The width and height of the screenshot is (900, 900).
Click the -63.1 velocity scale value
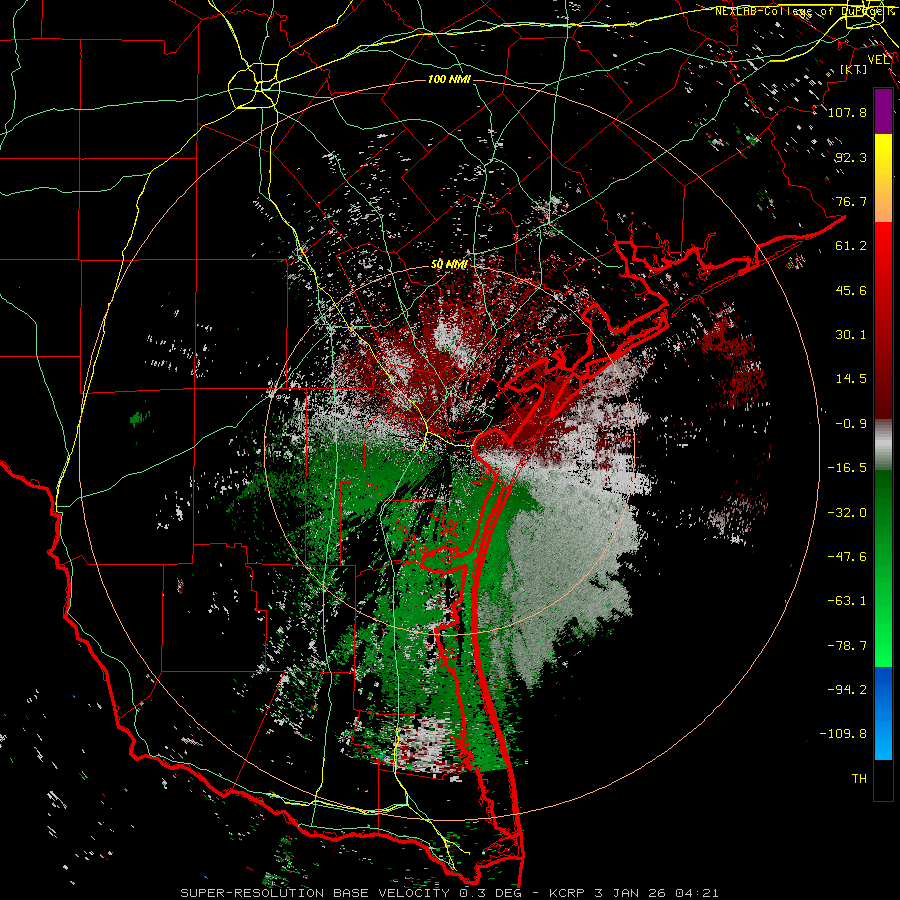[x=847, y=601]
